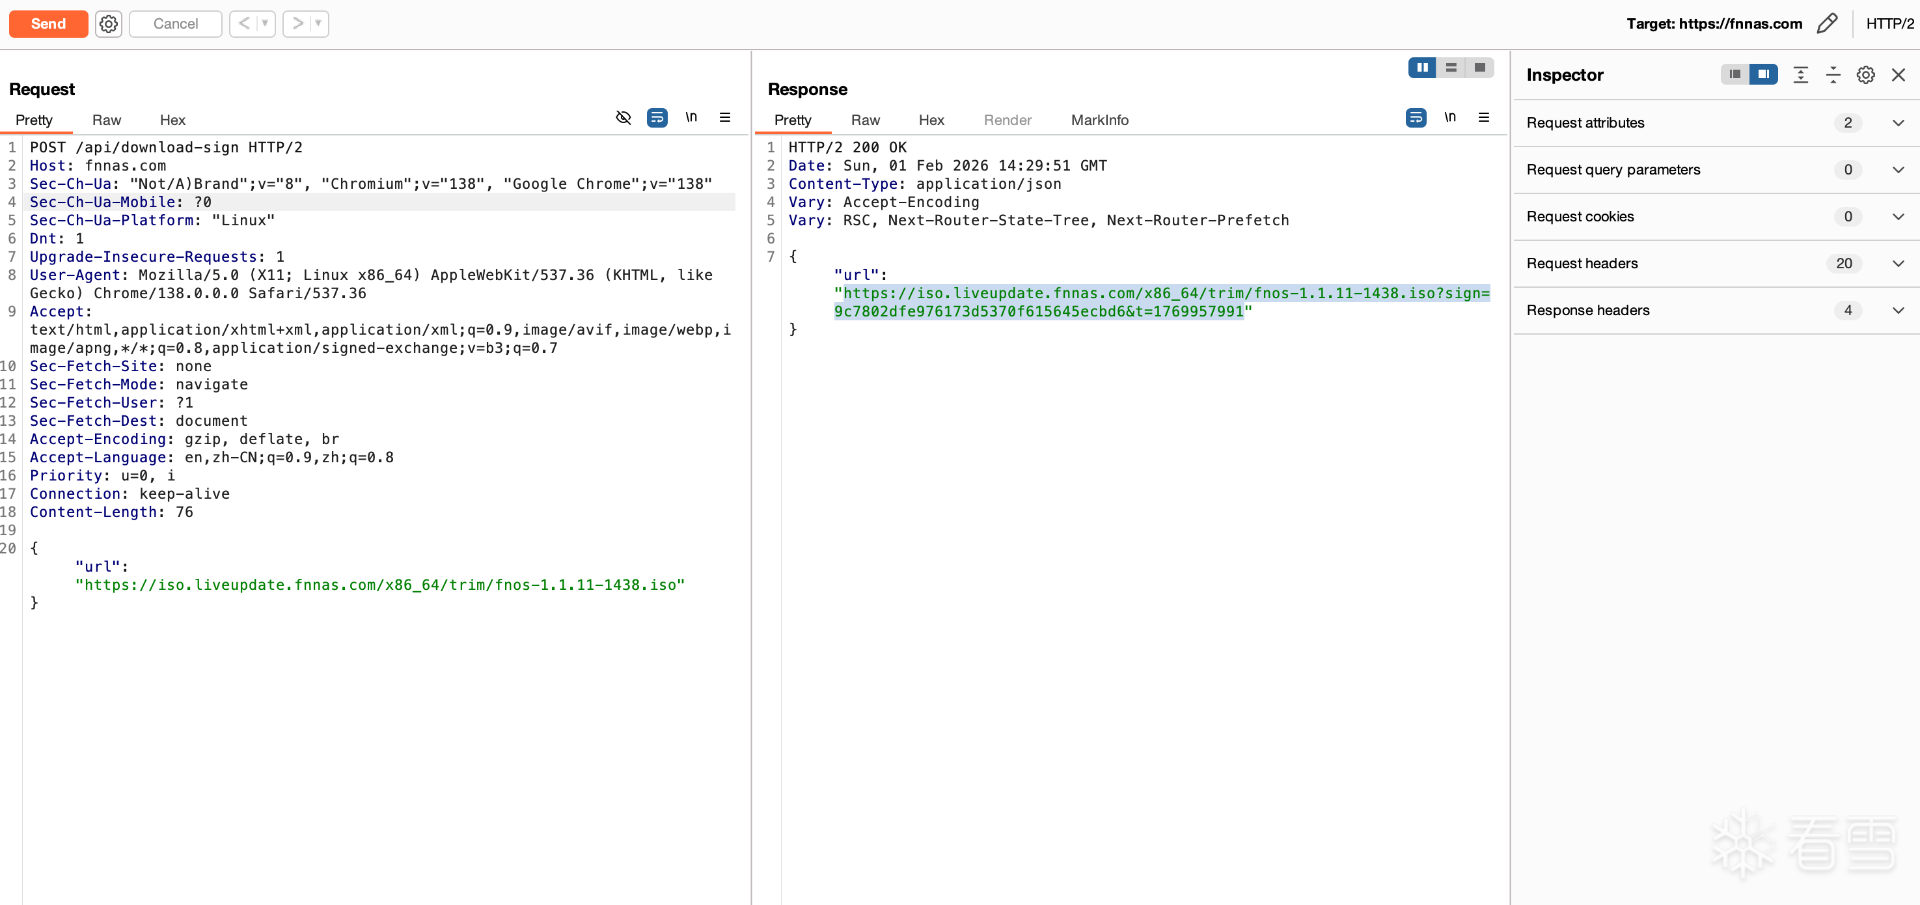Open Inspector settings gear
The height and width of the screenshot is (905, 1920).
tap(1865, 75)
